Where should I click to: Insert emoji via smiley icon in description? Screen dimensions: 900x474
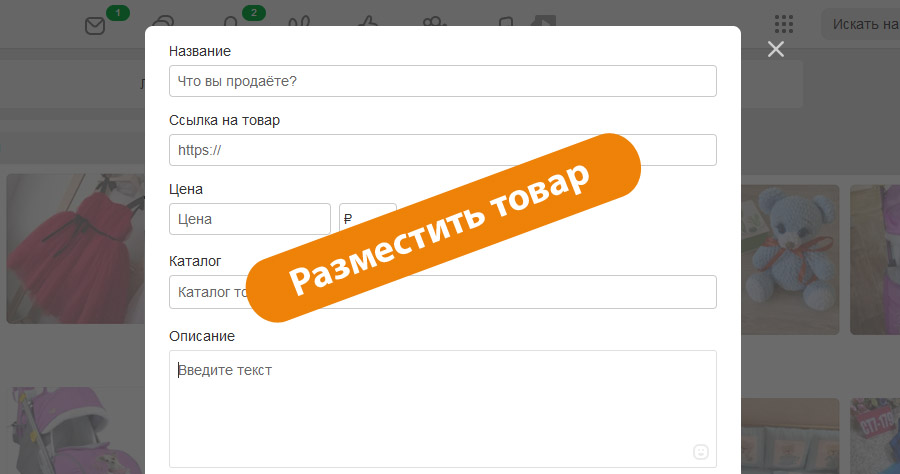tap(701, 452)
